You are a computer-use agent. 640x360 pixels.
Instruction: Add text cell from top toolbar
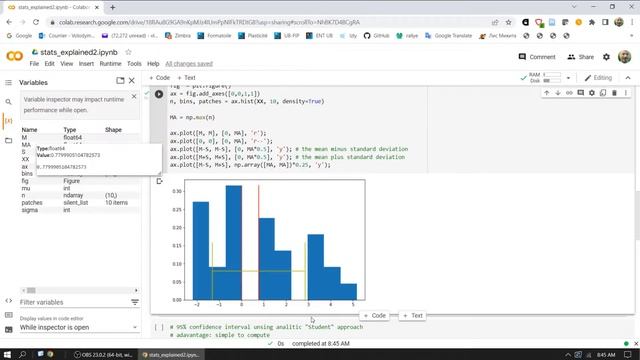coord(186,78)
